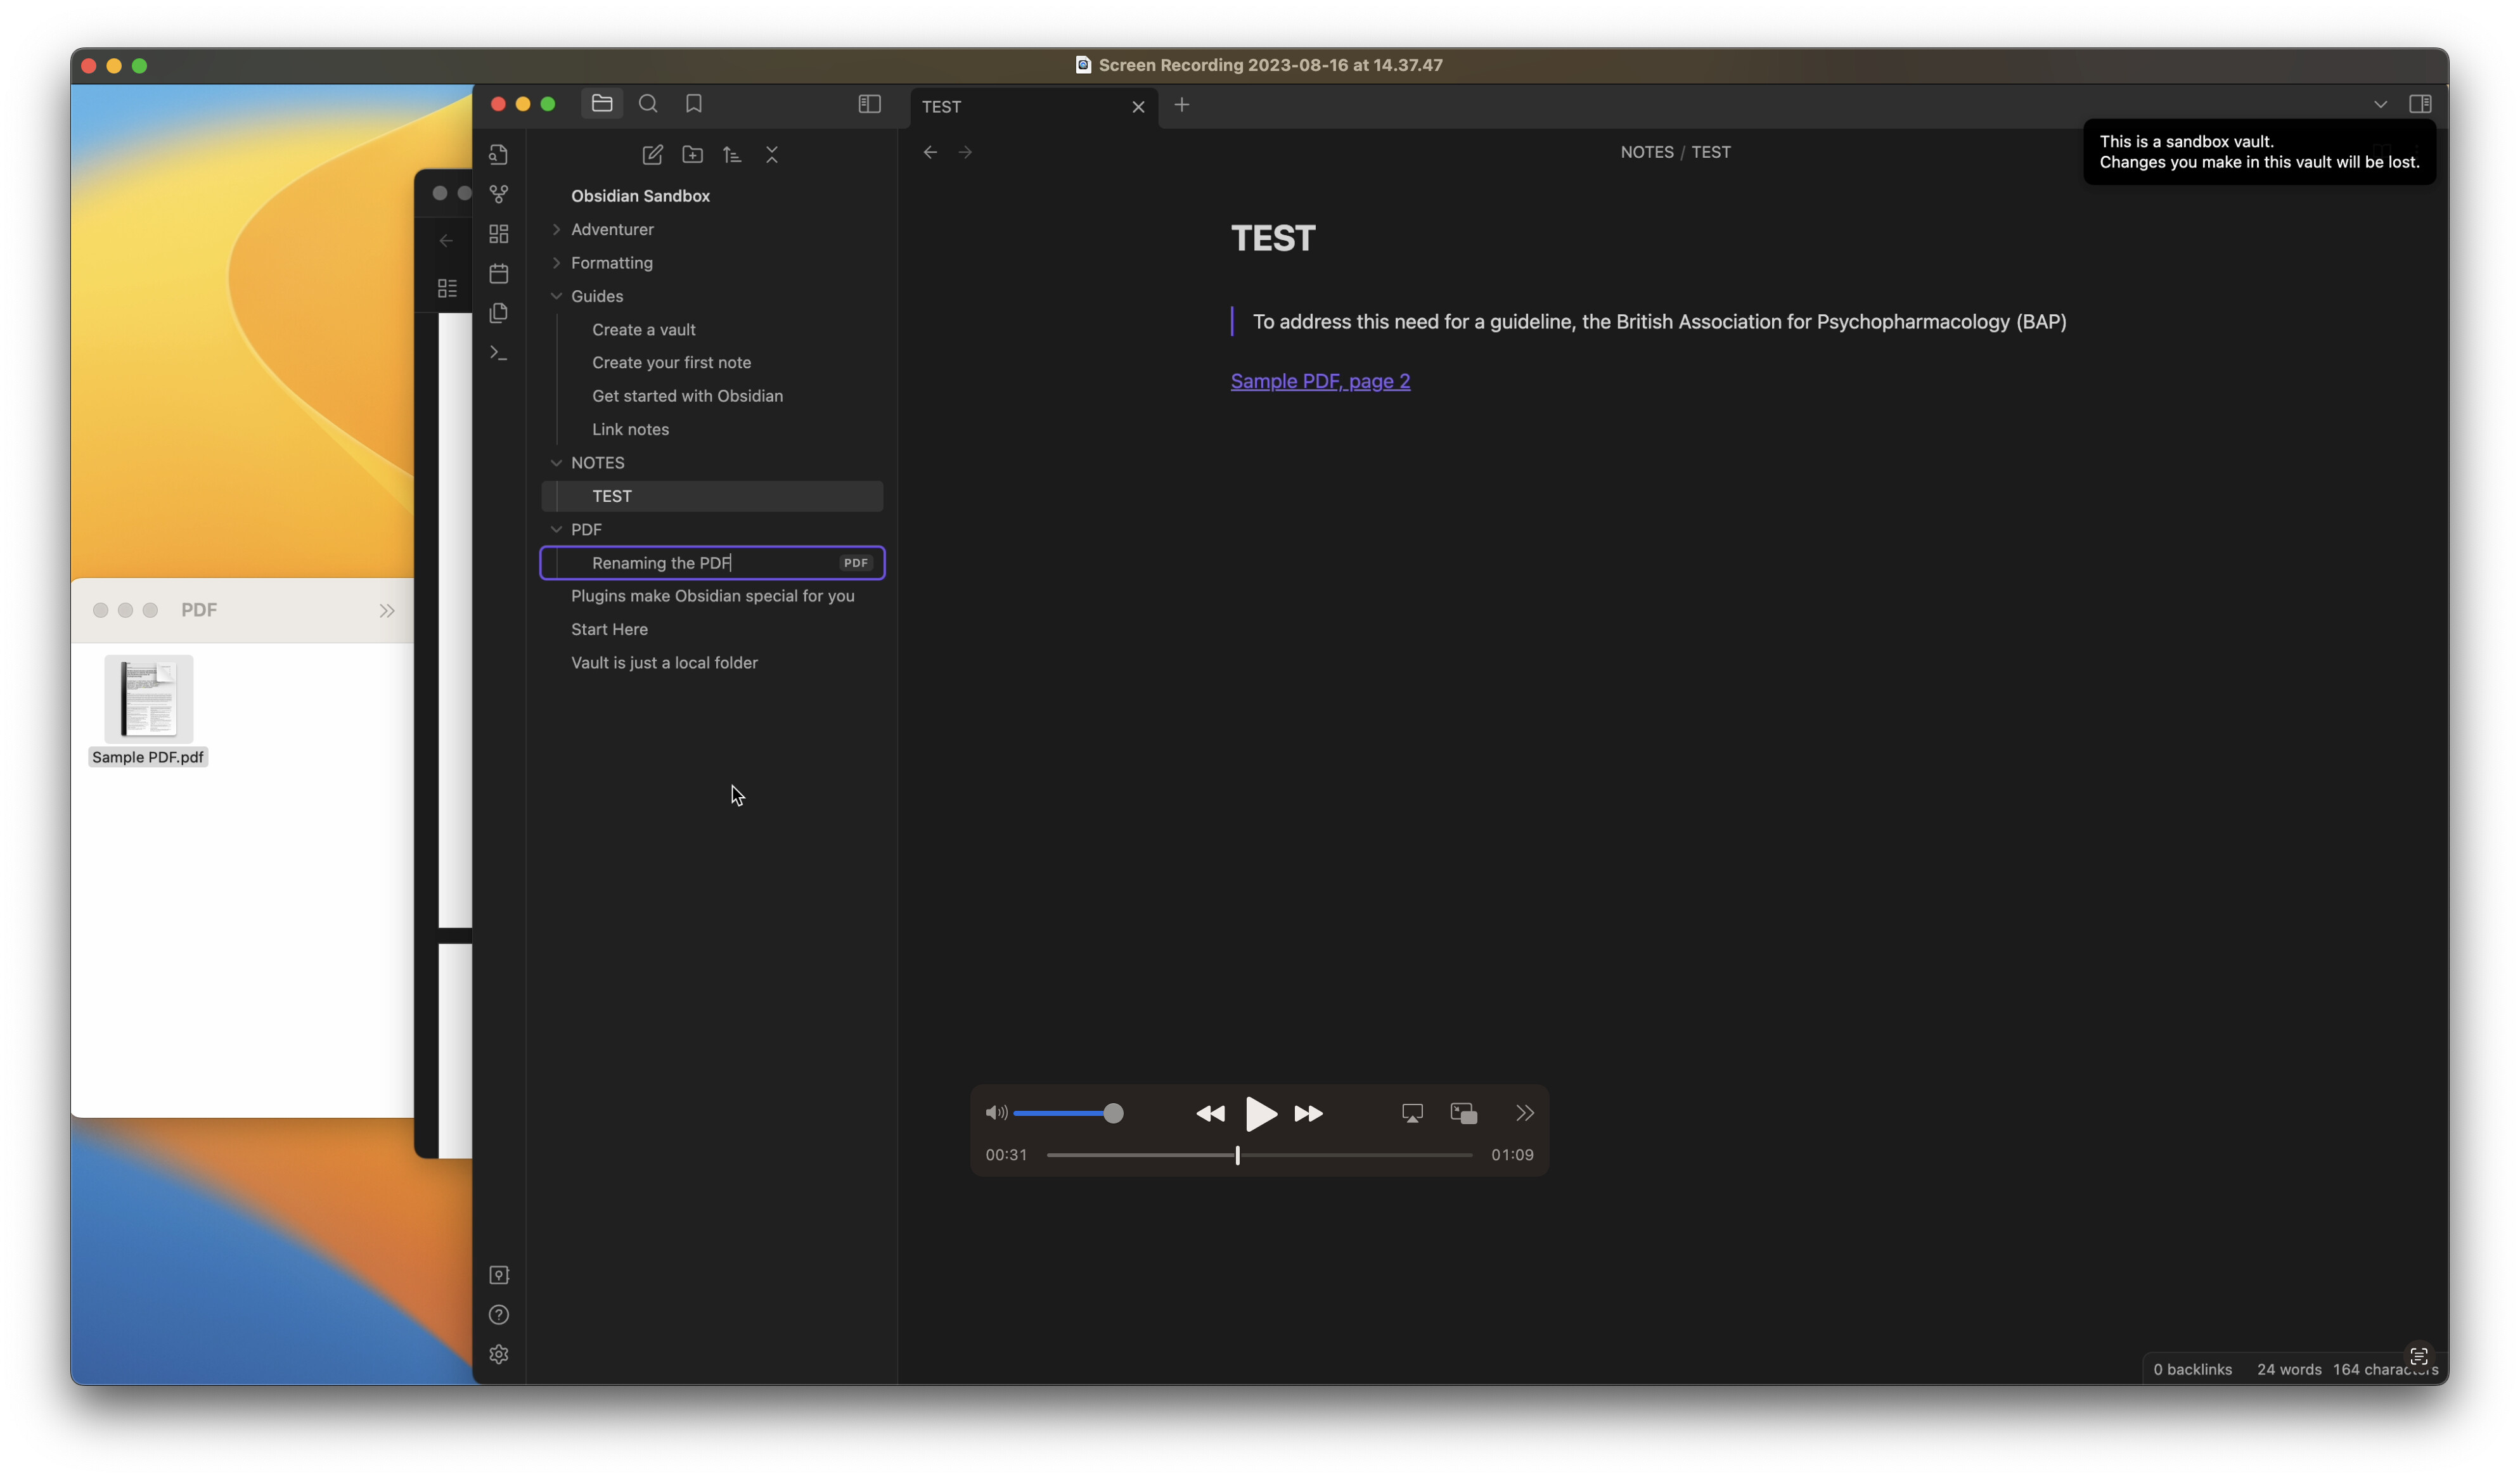Viewport: 2520px width, 1479px height.
Task: Expand Finder PDF window toolbar chevrons
Action: point(387,610)
